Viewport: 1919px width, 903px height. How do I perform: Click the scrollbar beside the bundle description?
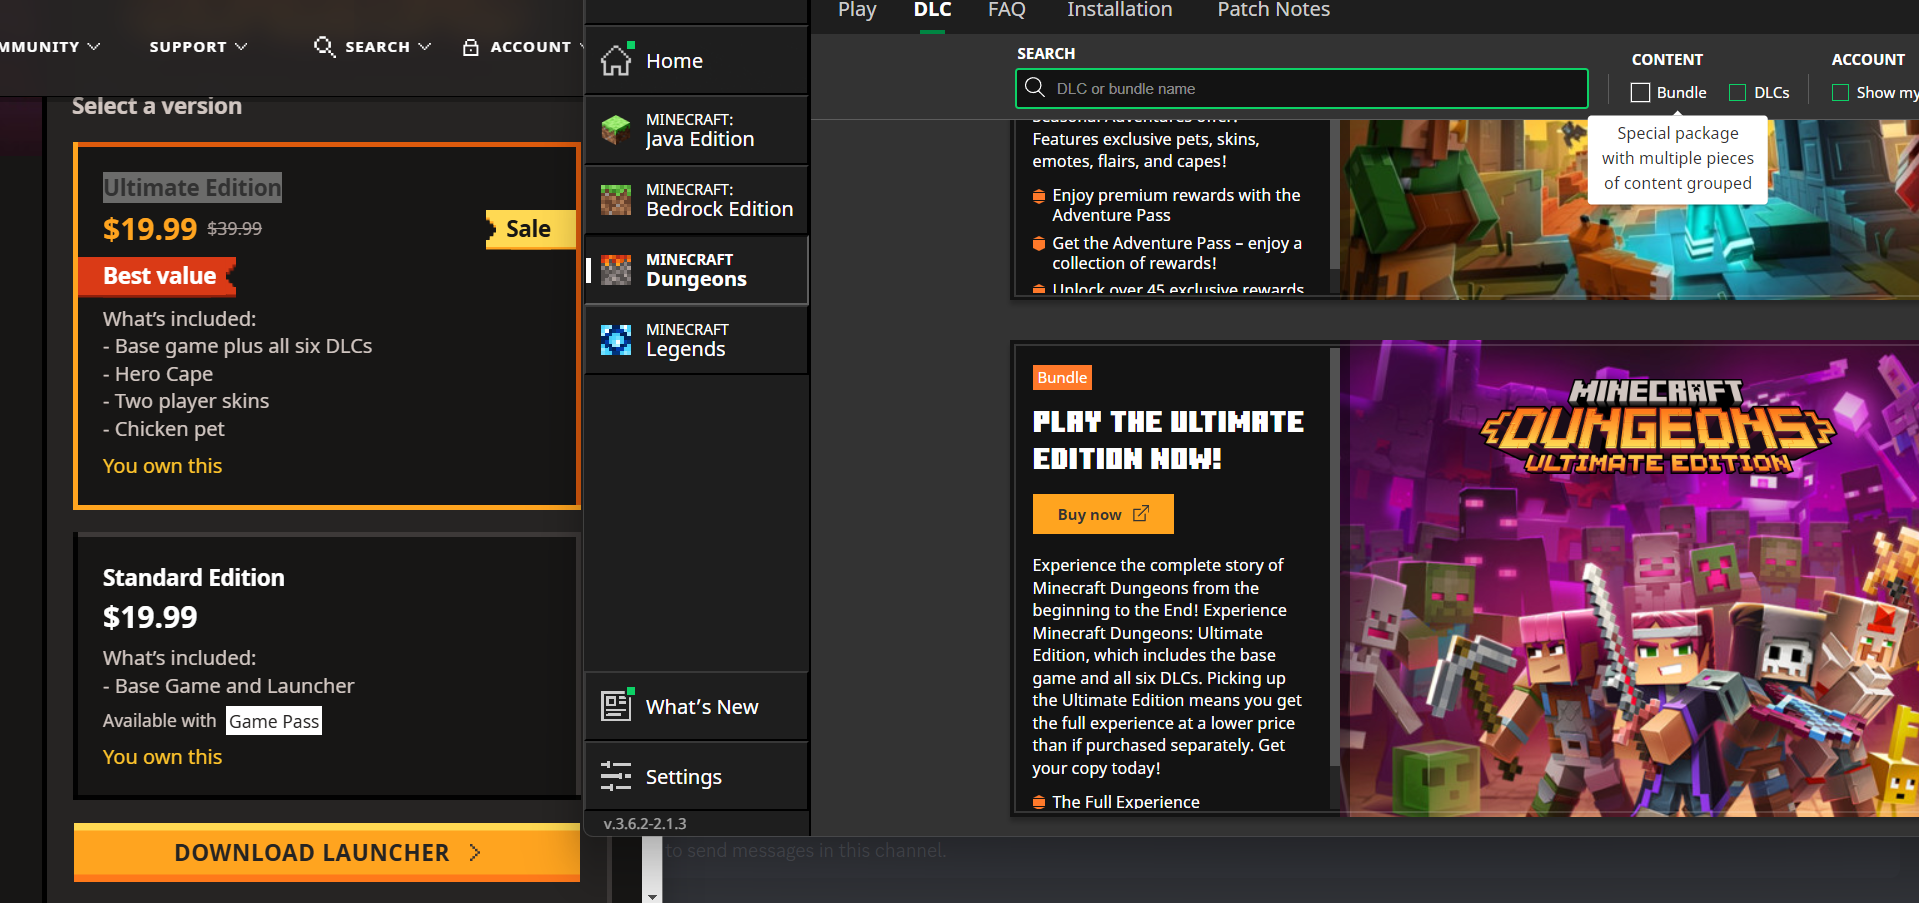[1334, 556]
